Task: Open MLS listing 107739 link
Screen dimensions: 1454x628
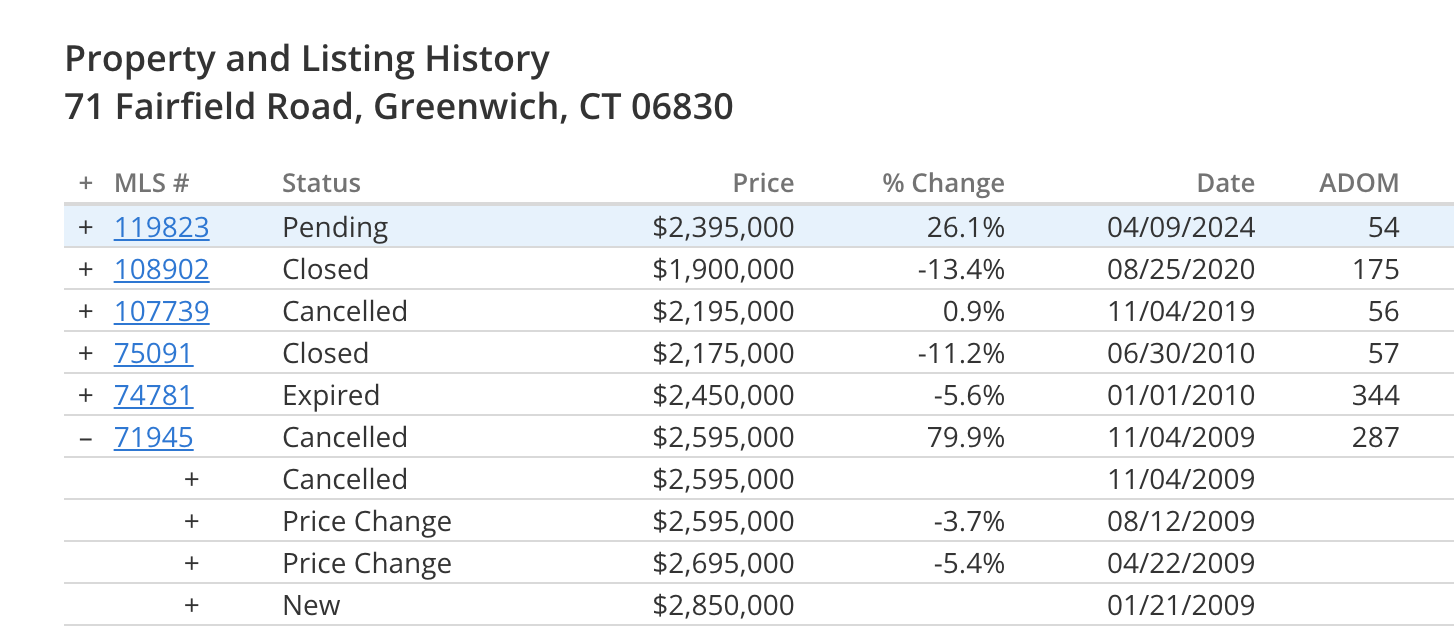Action: click(162, 312)
